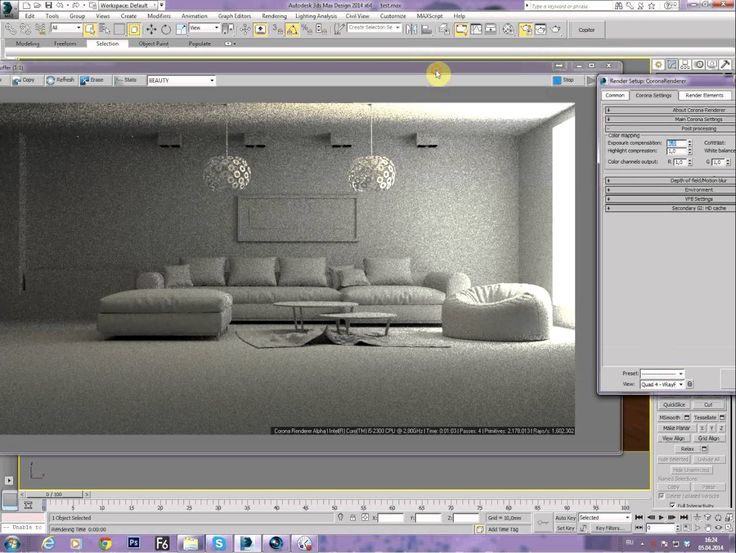The height and width of the screenshot is (553, 736).
Task: Click the Mirror tool icon
Action: pos(411,30)
